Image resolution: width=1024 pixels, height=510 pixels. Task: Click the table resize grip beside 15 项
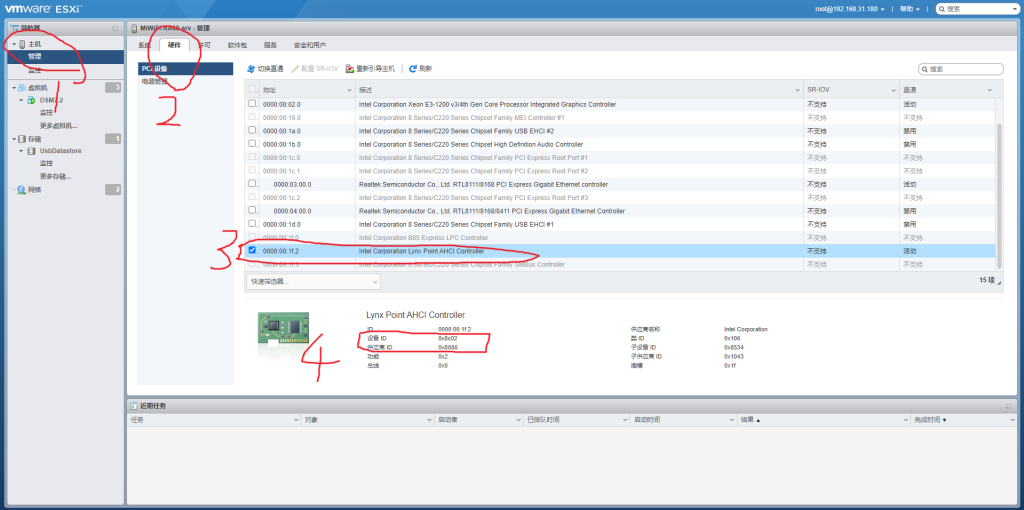click(999, 281)
